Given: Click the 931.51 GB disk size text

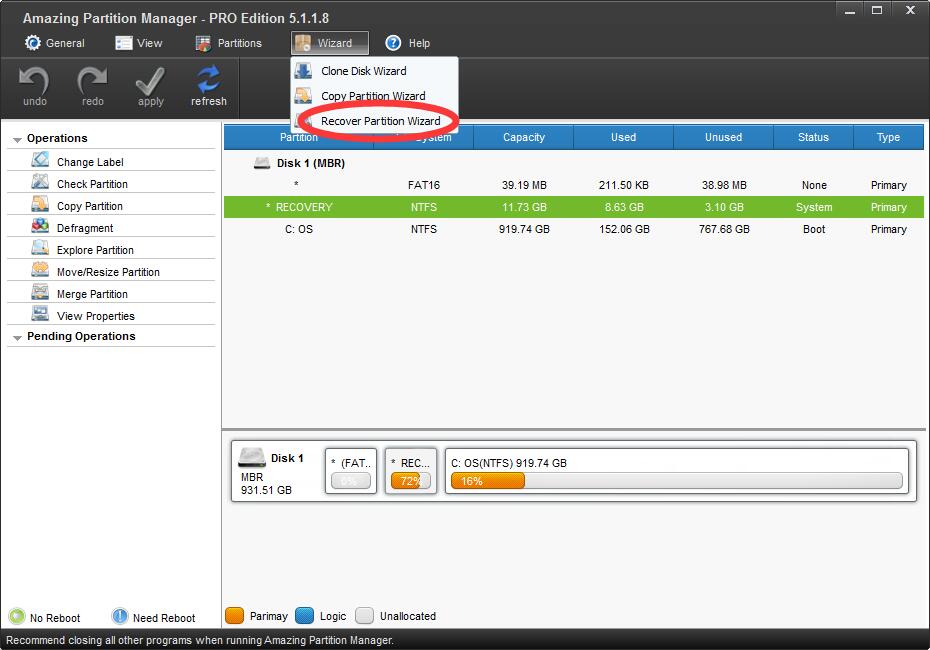Looking at the screenshot, I should [x=266, y=490].
